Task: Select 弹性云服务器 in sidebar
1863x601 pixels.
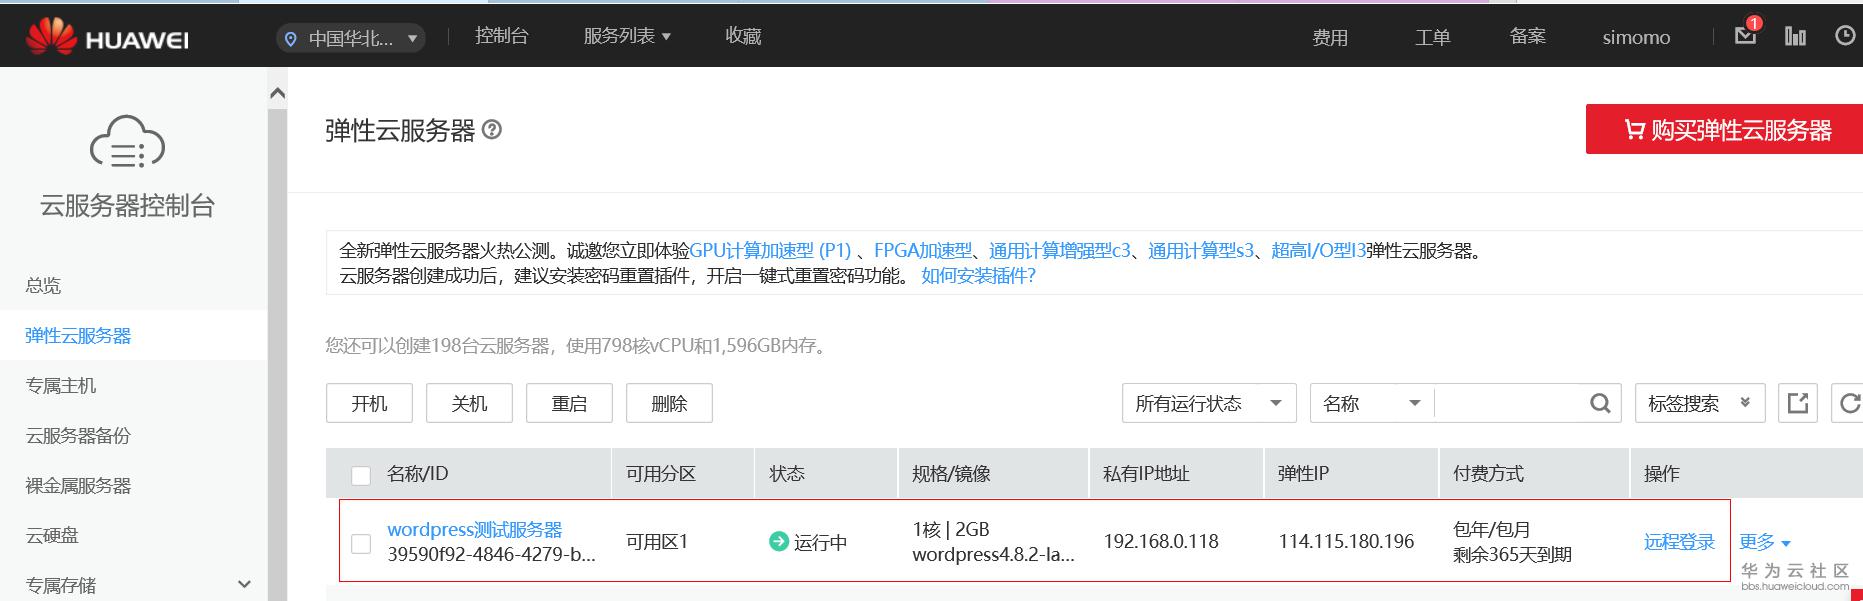Action: click(78, 336)
